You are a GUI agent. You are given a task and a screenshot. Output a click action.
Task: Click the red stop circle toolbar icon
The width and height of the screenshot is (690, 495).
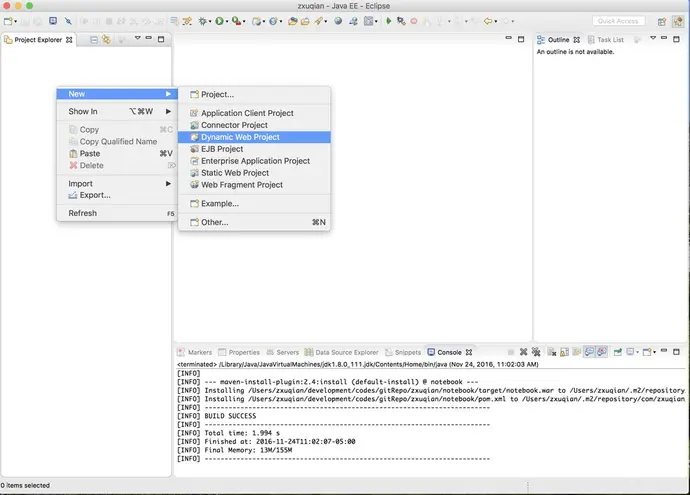(x=414, y=21)
